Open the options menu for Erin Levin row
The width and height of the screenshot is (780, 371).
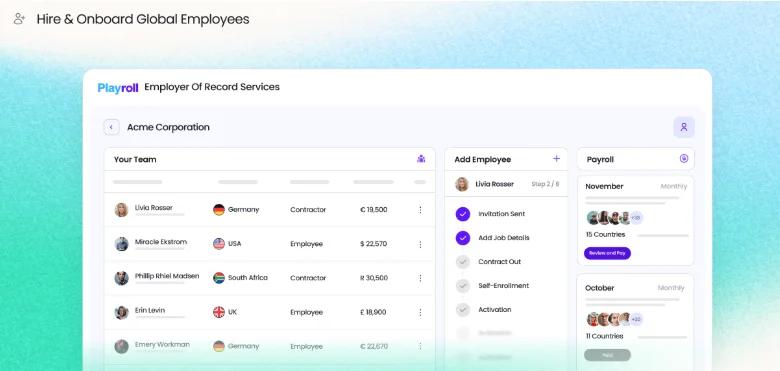click(x=420, y=312)
